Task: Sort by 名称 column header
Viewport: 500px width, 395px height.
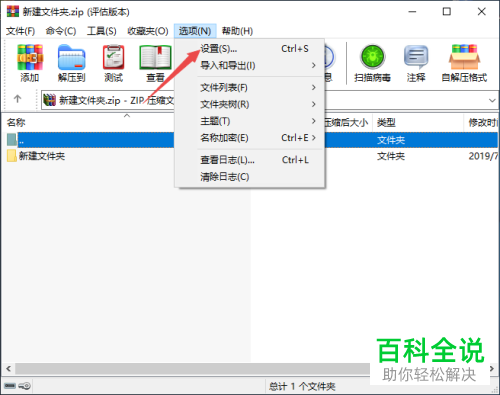Action: (16, 122)
